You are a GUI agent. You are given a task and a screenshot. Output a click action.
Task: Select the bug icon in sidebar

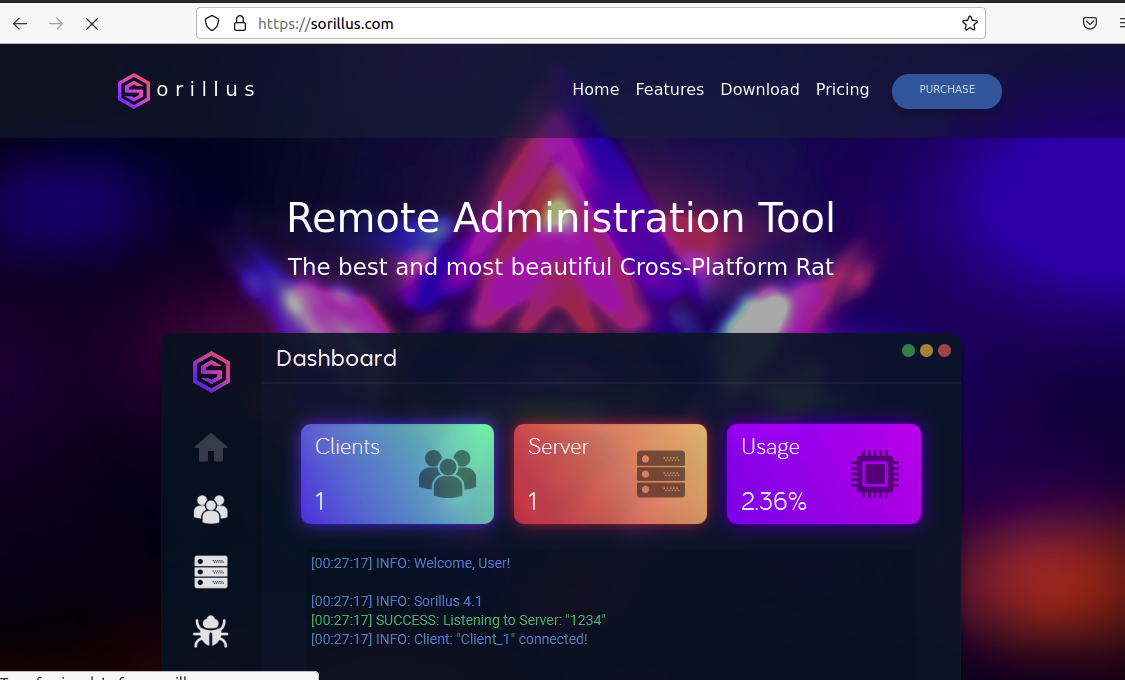(211, 632)
